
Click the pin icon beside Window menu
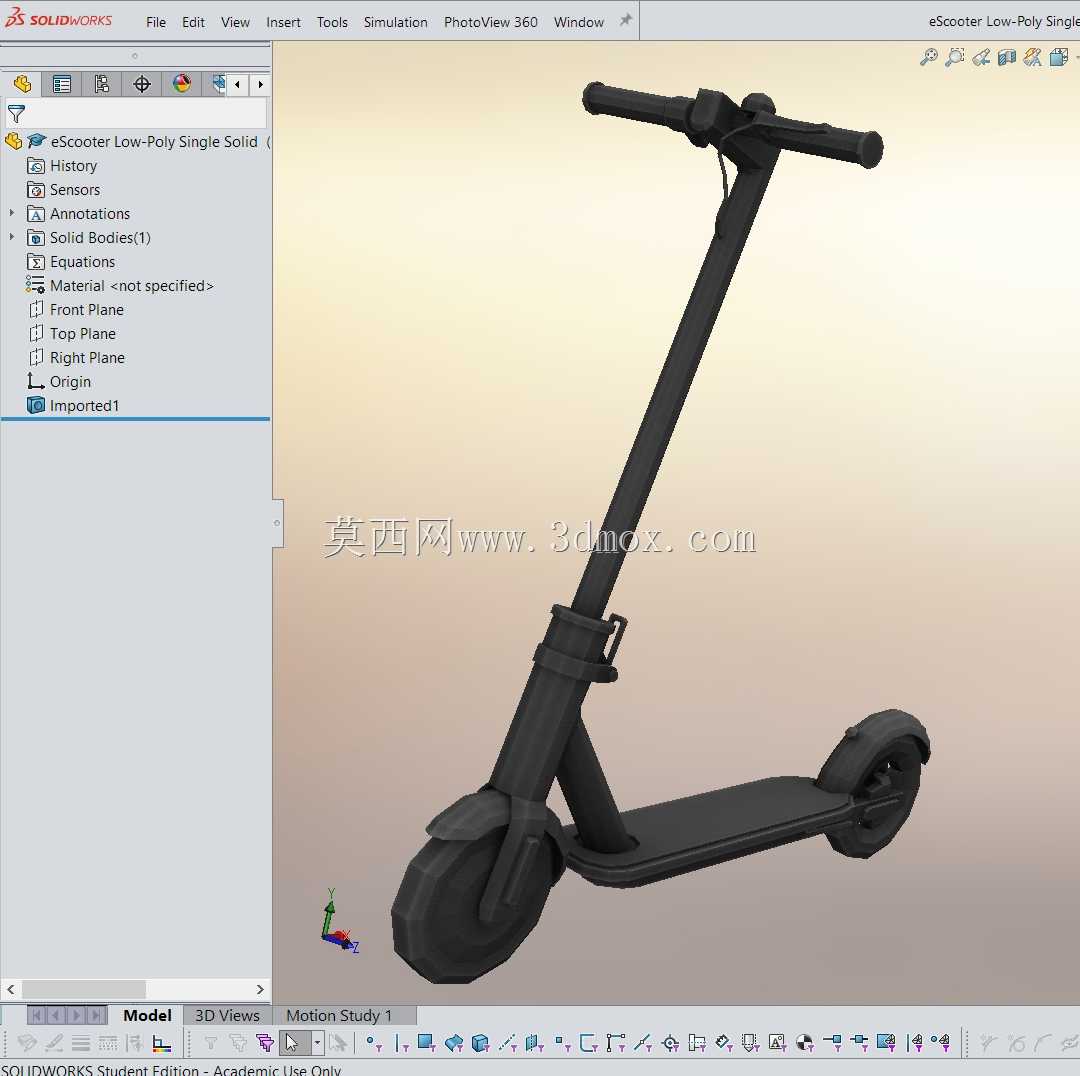point(625,20)
